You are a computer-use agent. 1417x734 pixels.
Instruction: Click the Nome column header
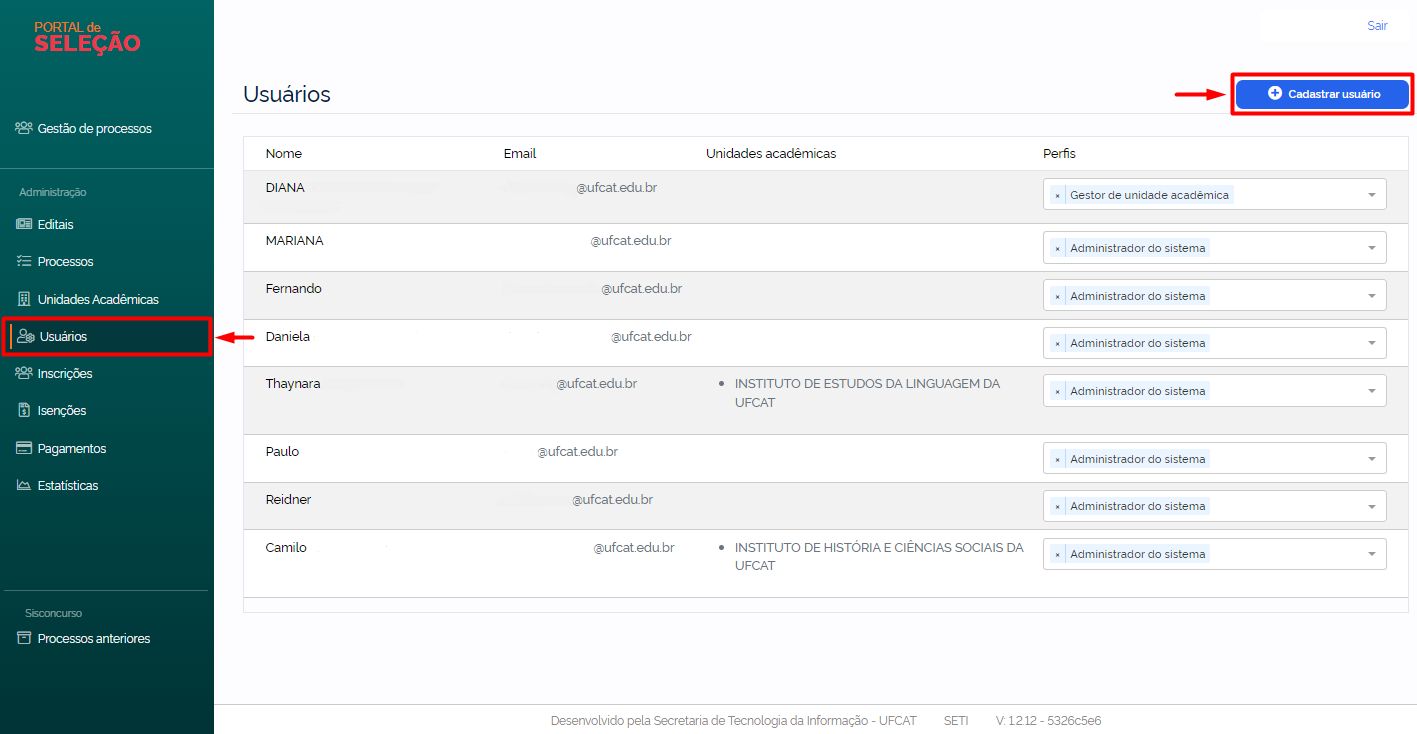pyautogui.click(x=284, y=154)
